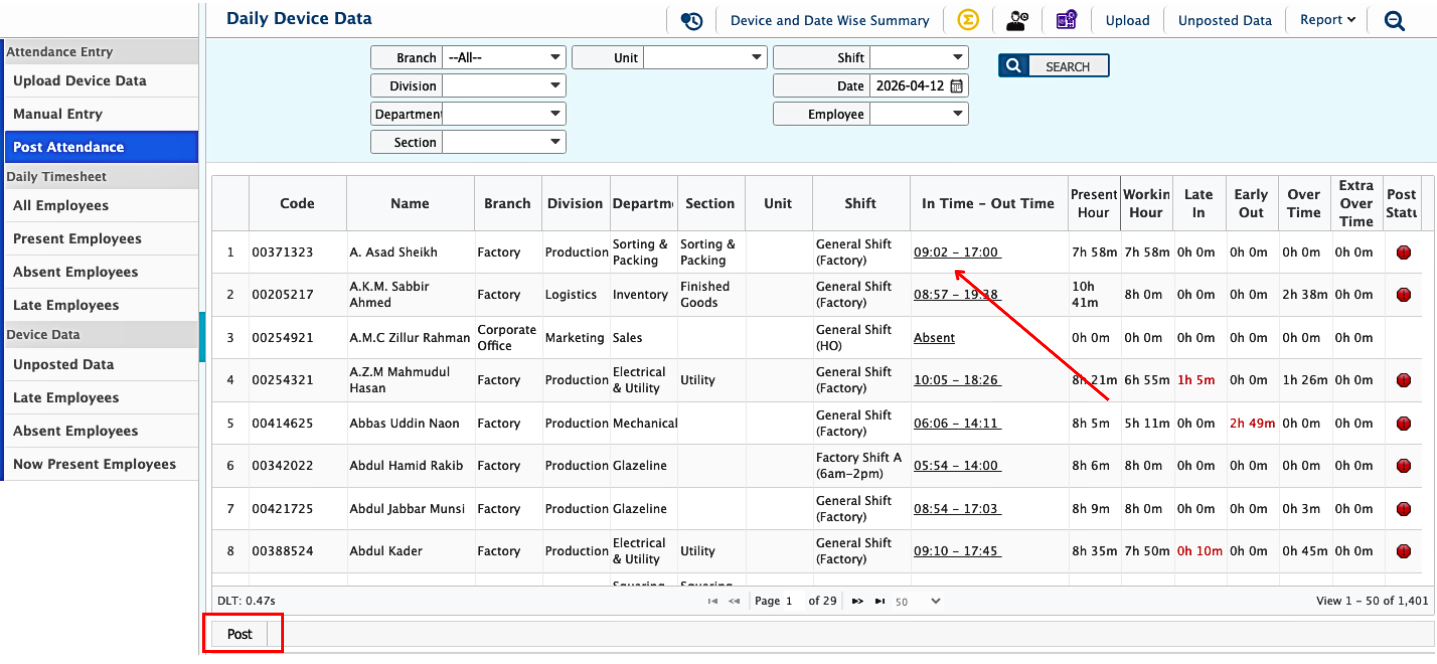The height and width of the screenshot is (664, 1437).
Task: Open the 09:02 – 17:00 time link
Action: click(956, 253)
